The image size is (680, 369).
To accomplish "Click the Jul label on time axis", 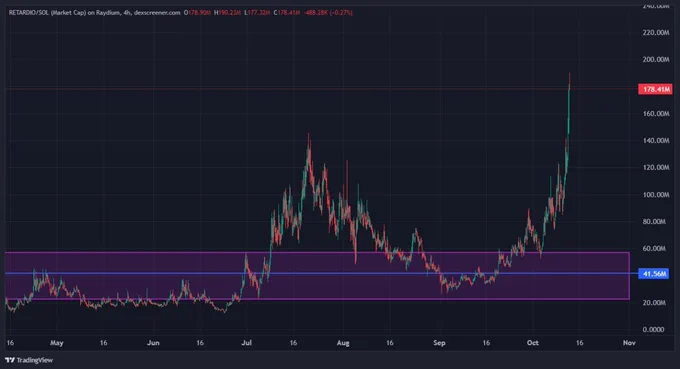I will click(x=246, y=343).
